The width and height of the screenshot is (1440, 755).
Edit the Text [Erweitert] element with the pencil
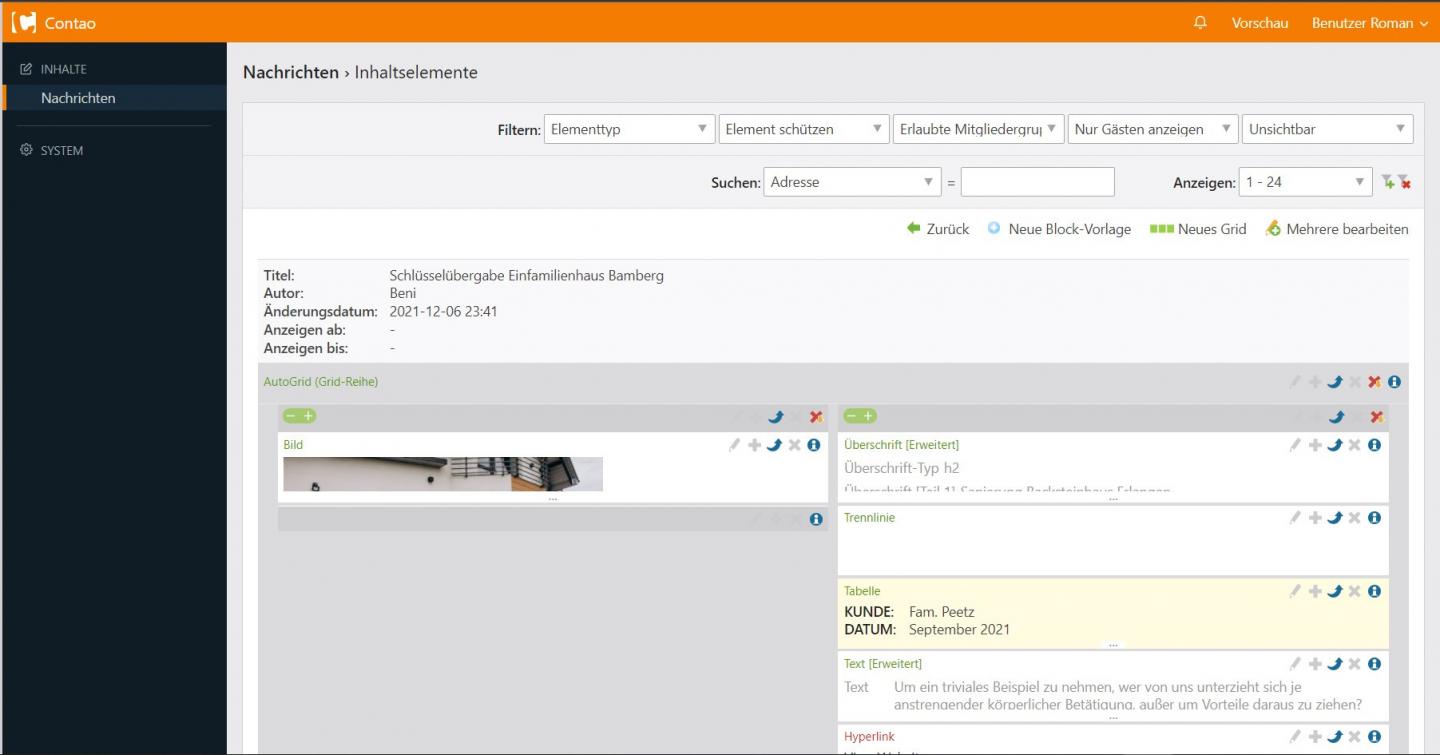(x=1295, y=664)
